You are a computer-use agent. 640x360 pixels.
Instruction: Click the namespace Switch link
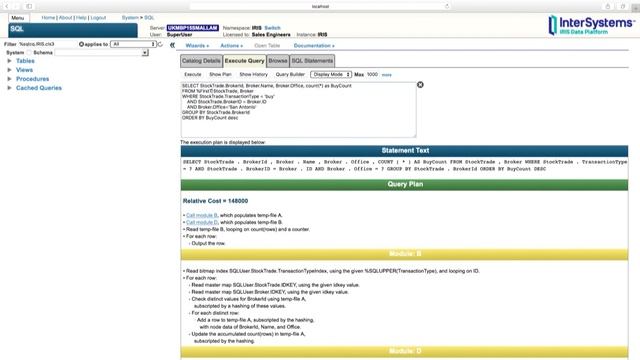coord(272,28)
